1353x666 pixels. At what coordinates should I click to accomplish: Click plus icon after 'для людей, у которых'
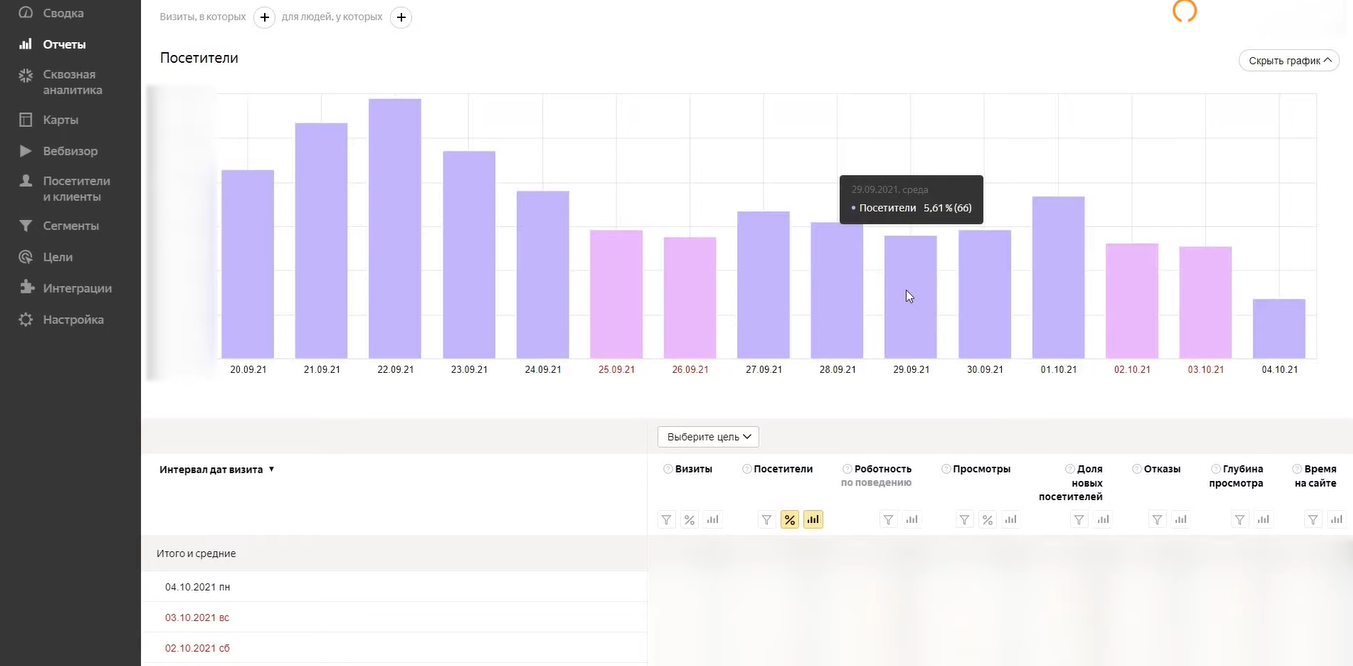point(400,17)
